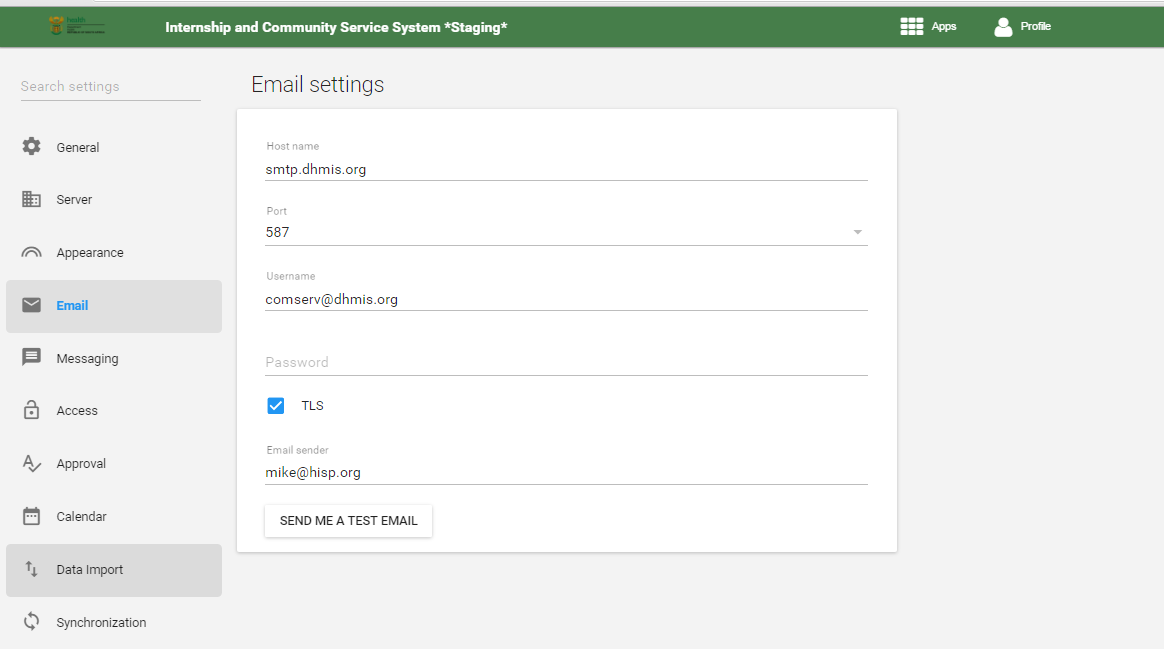Image resolution: width=1164 pixels, height=649 pixels.
Task: Uncheck the TLS checkbox
Action: pos(276,406)
